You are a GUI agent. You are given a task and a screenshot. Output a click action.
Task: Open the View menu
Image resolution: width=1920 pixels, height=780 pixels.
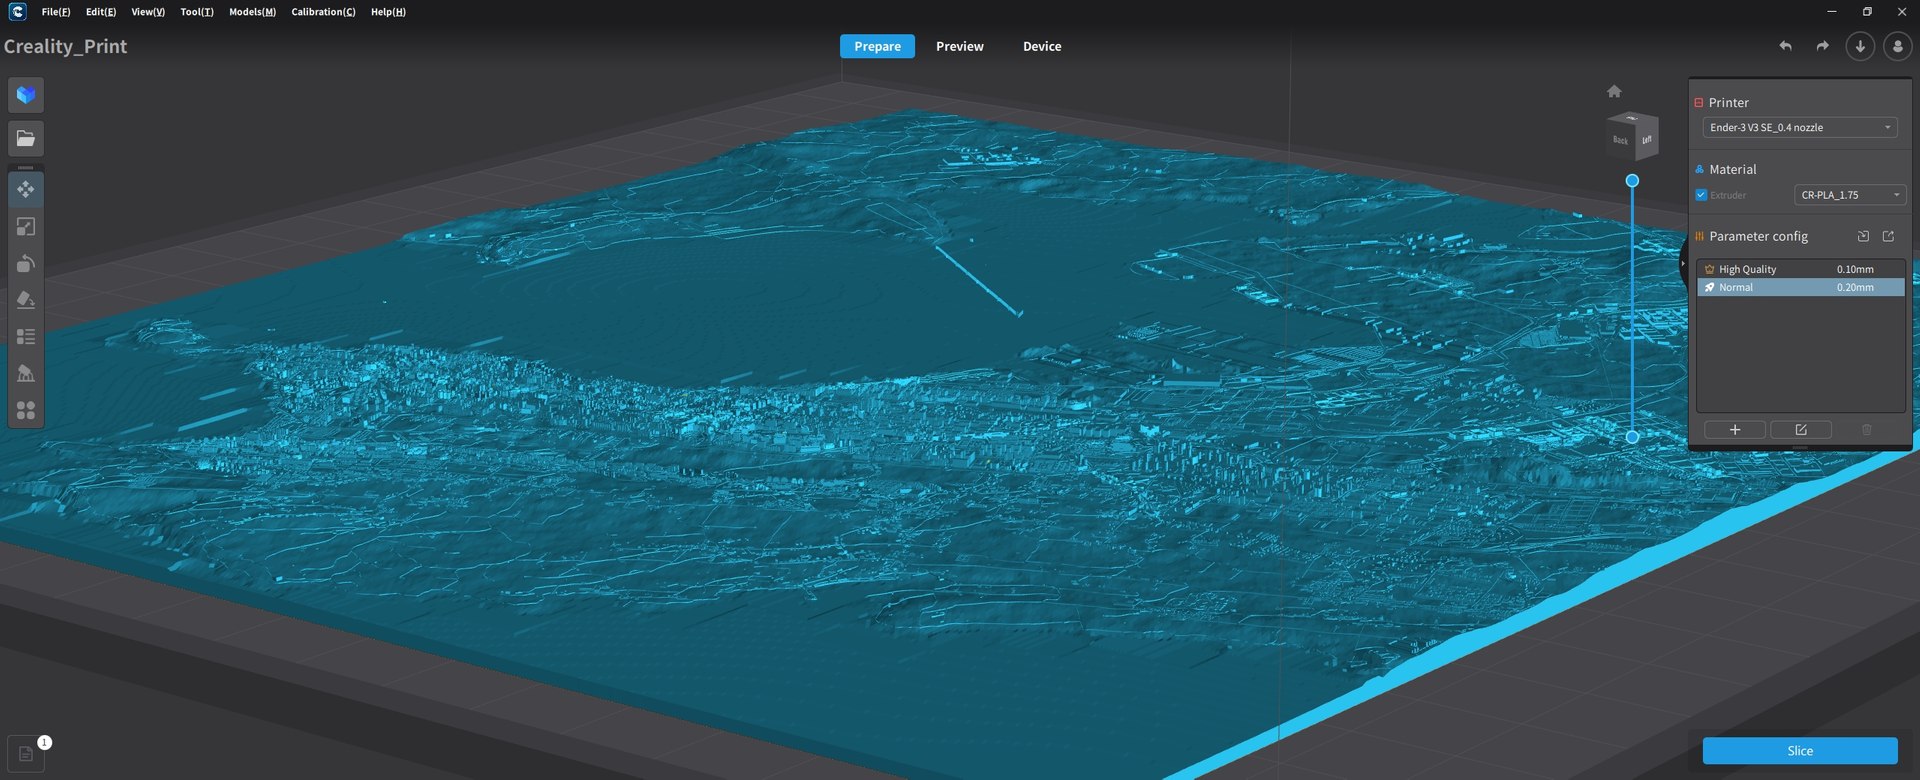click(148, 12)
